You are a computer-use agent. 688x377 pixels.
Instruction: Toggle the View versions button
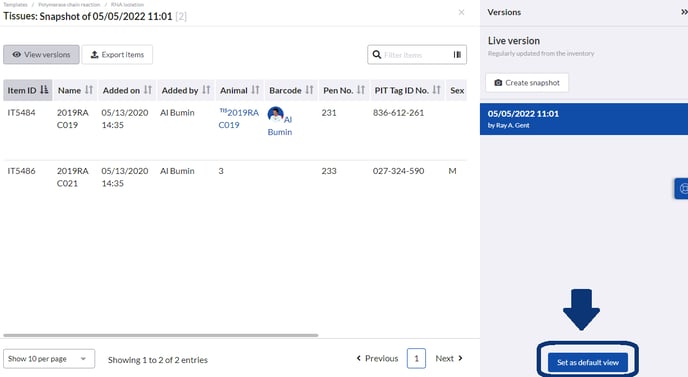coord(41,54)
